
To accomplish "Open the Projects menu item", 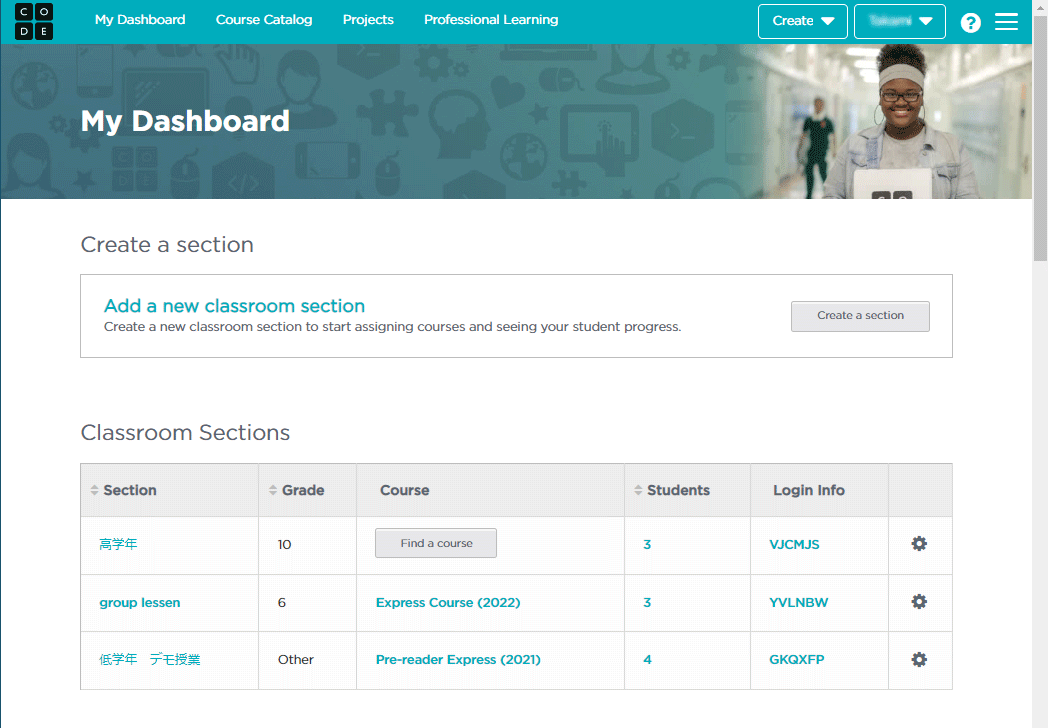I will click(368, 20).
